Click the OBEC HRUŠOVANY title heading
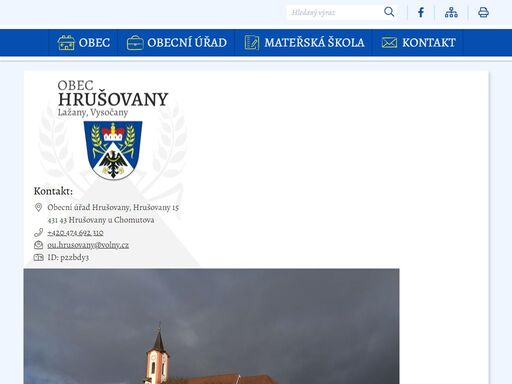 (x=113, y=94)
